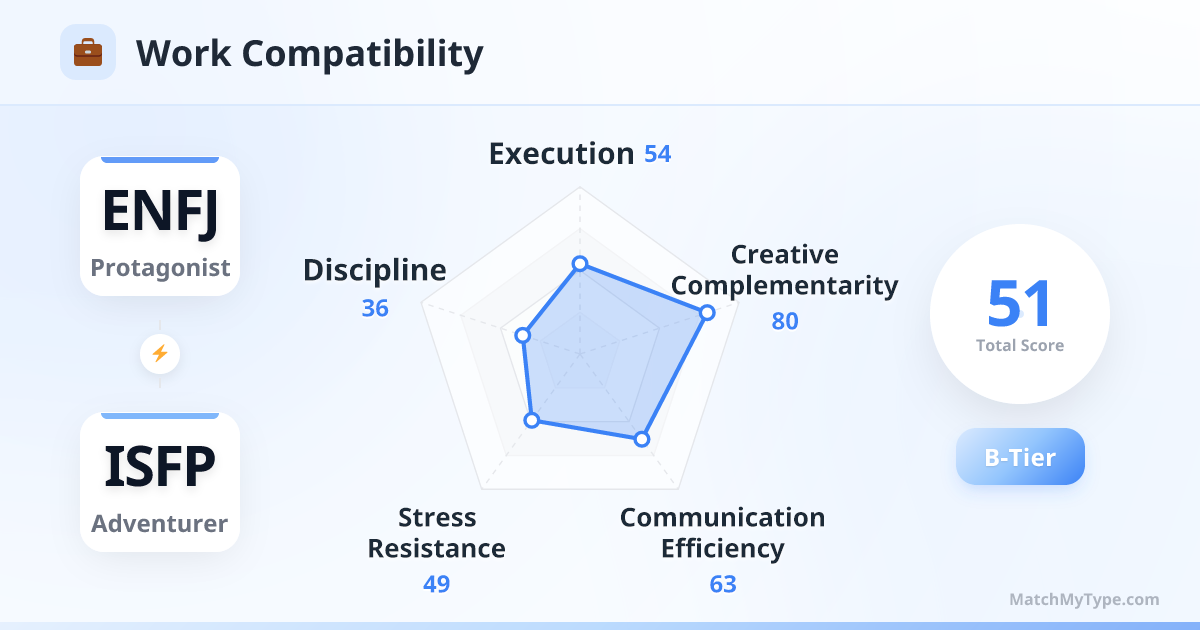Click the Stress Resistance label
The width and height of the screenshot is (1200, 630).
[x=436, y=533]
